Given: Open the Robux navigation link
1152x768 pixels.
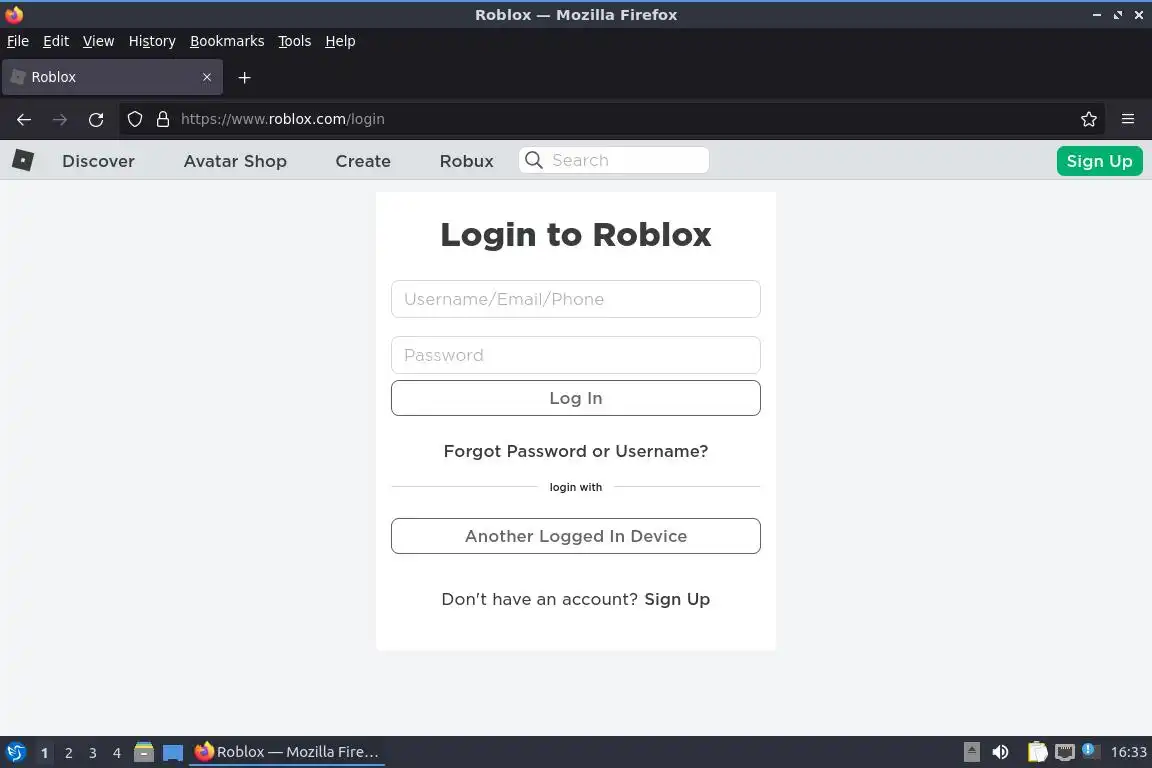Looking at the screenshot, I should [467, 161].
